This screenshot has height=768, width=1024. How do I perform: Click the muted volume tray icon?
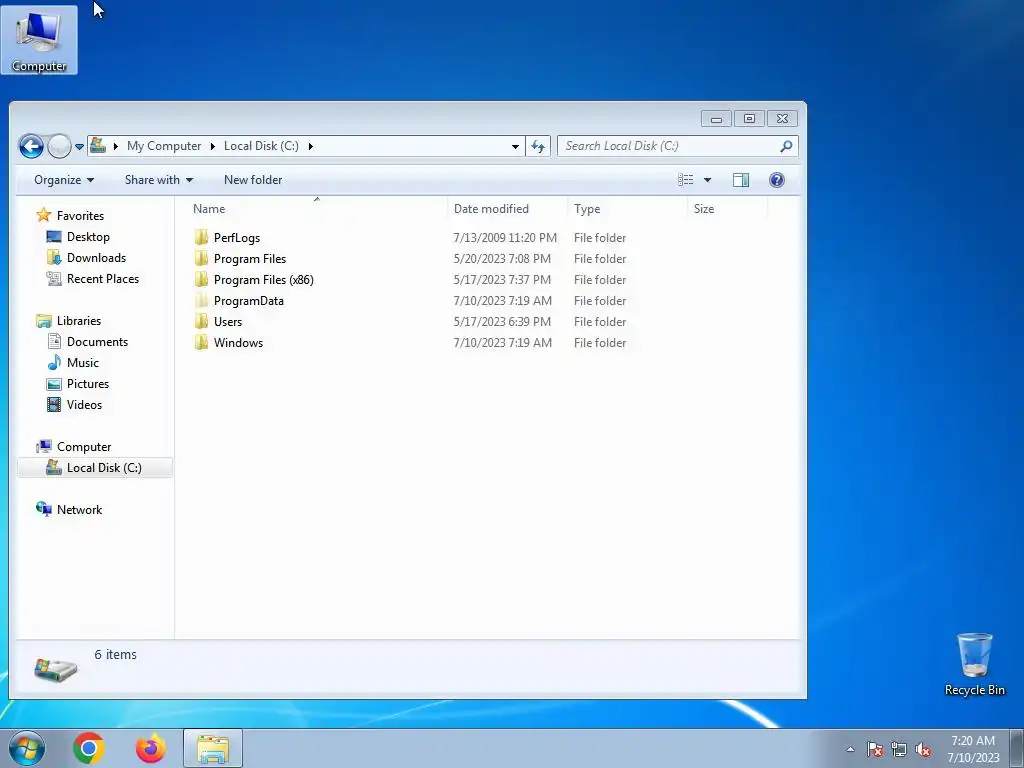[923, 749]
